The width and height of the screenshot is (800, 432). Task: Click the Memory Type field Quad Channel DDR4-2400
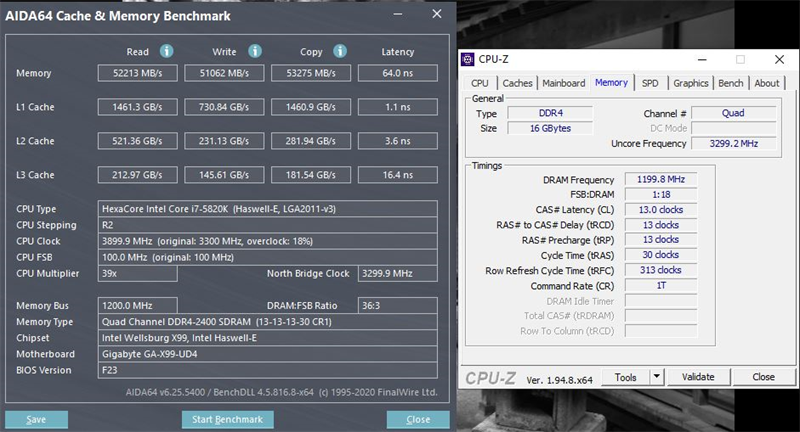(x=267, y=322)
